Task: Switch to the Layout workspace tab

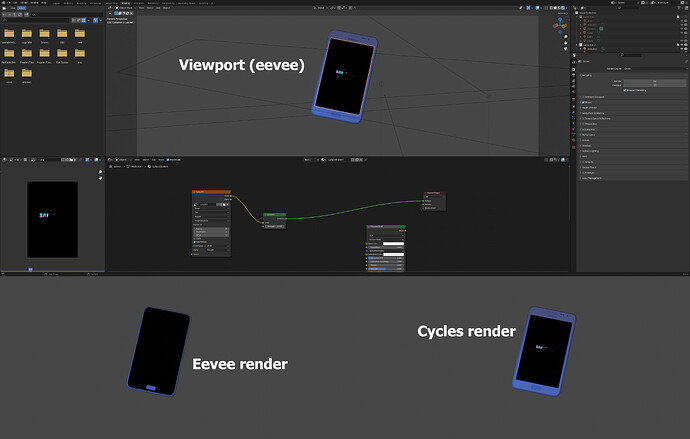Action: click(x=56, y=3)
